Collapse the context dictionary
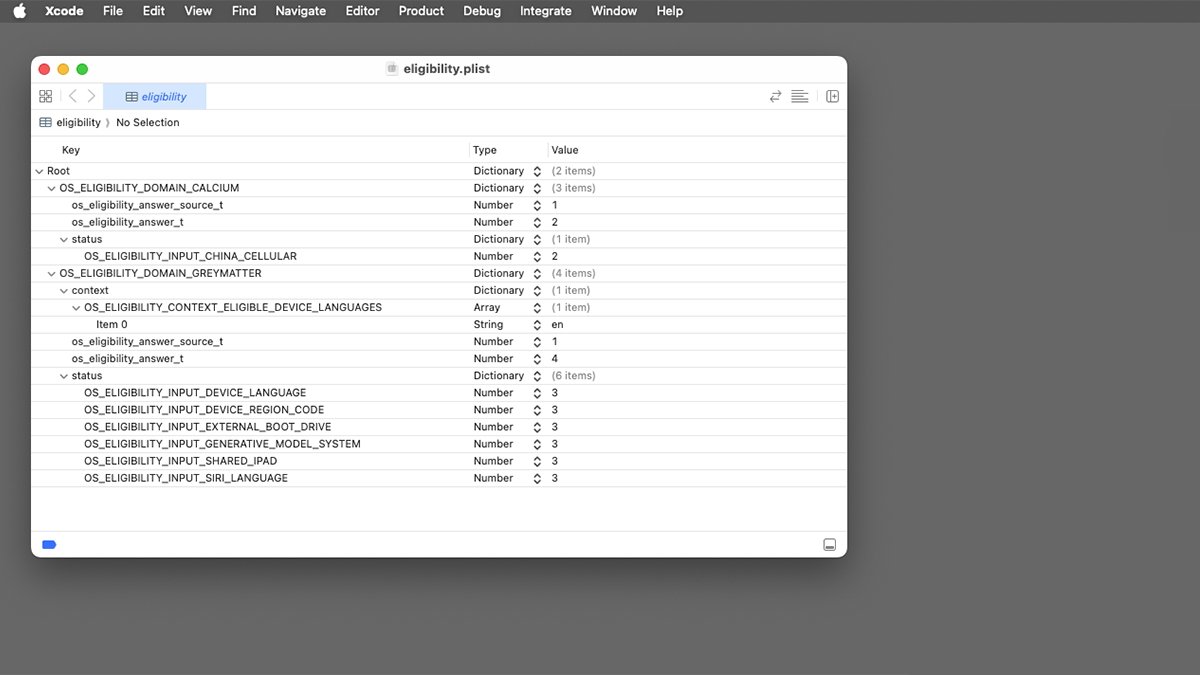 point(63,290)
